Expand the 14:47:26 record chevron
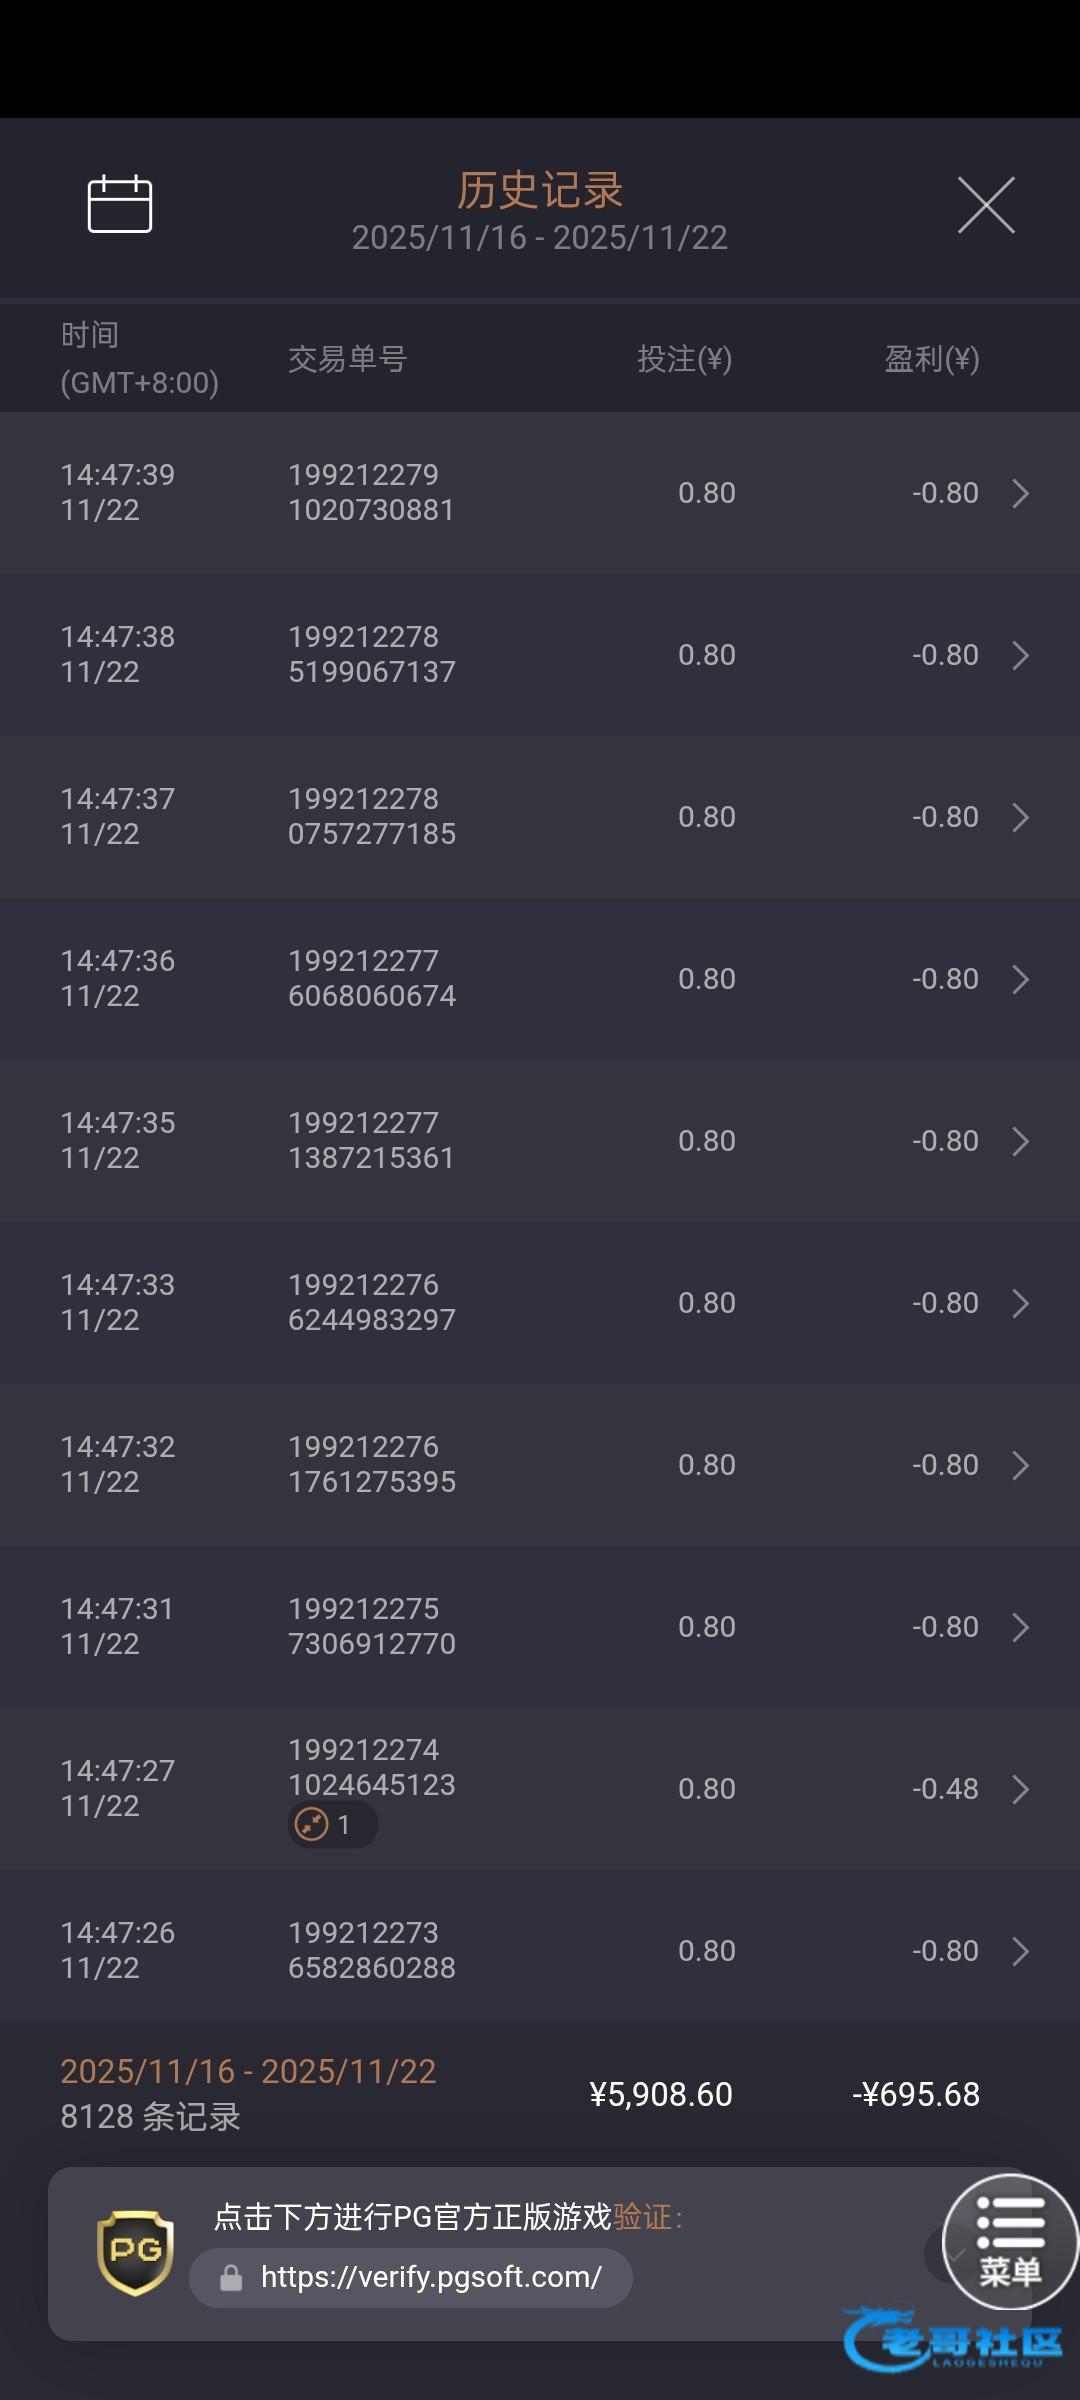The height and width of the screenshot is (2400, 1080). (1020, 1951)
